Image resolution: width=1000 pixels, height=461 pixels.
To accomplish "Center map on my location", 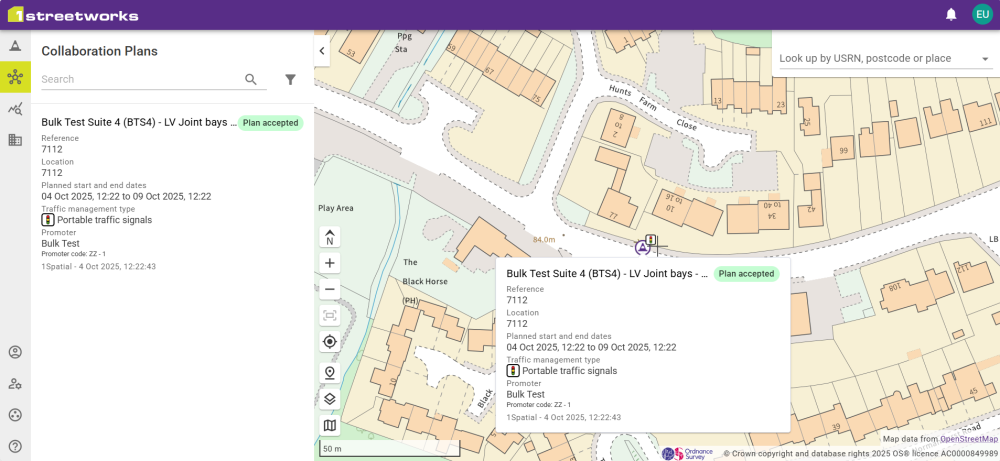I will [330, 342].
